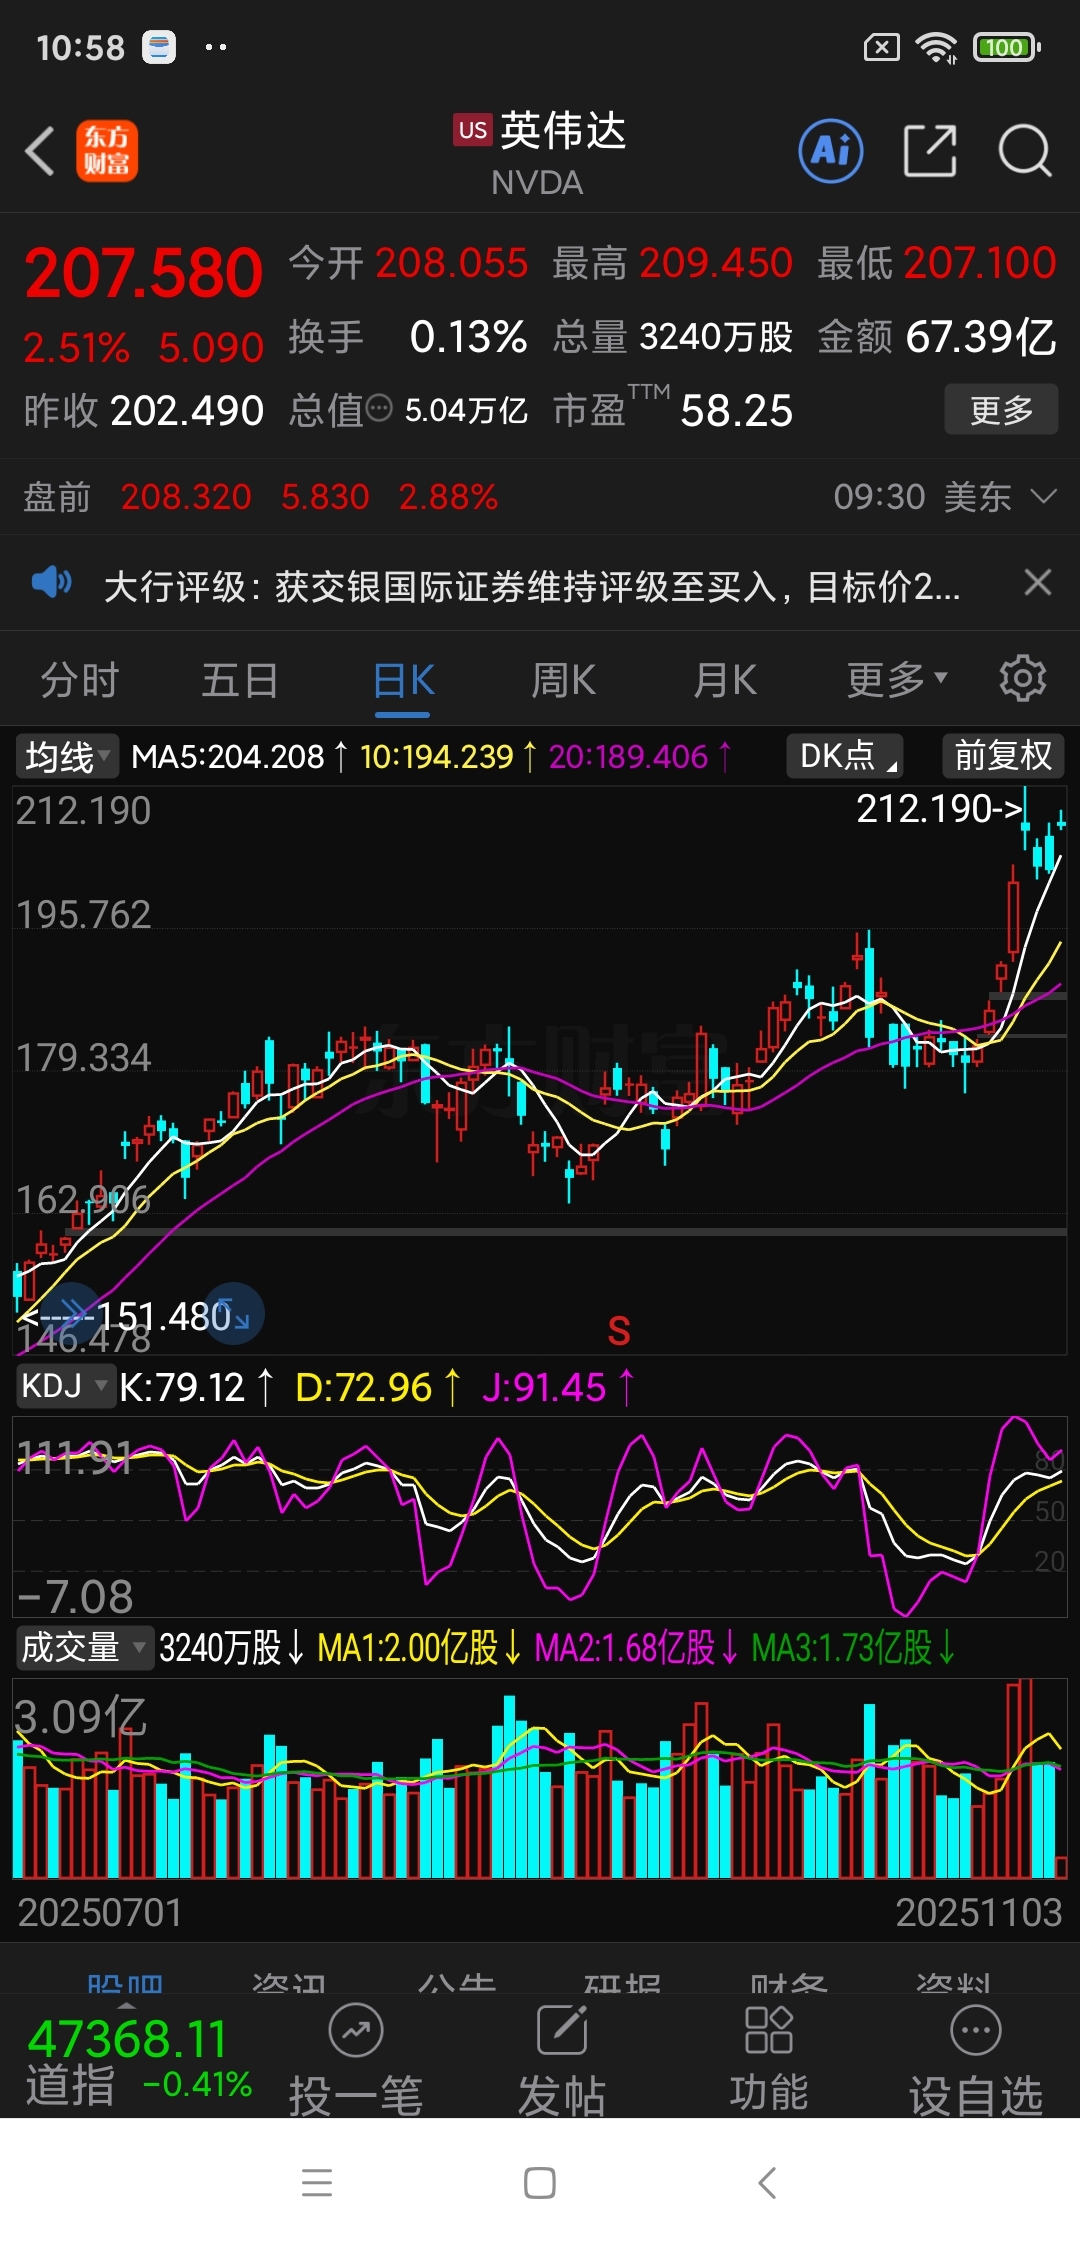Viewport: 1080px width, 2248px height.
Task: Switch to 月K chart tab
Action: (x=725, y=680)
